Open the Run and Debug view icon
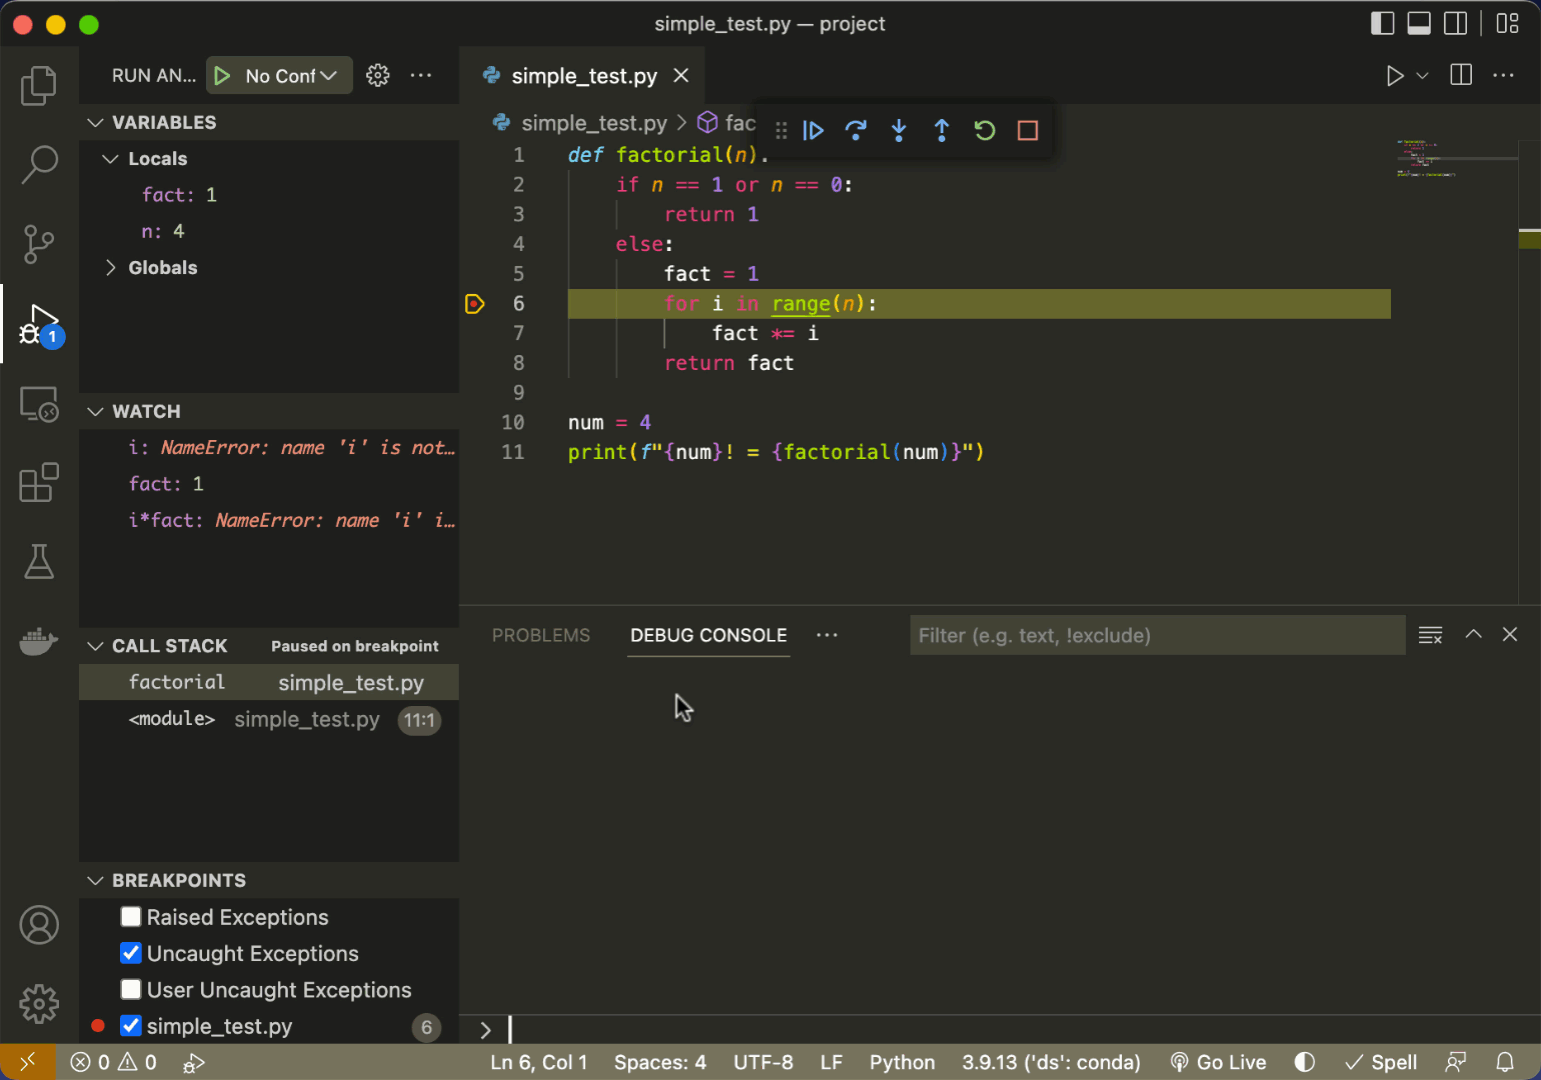 40,325
